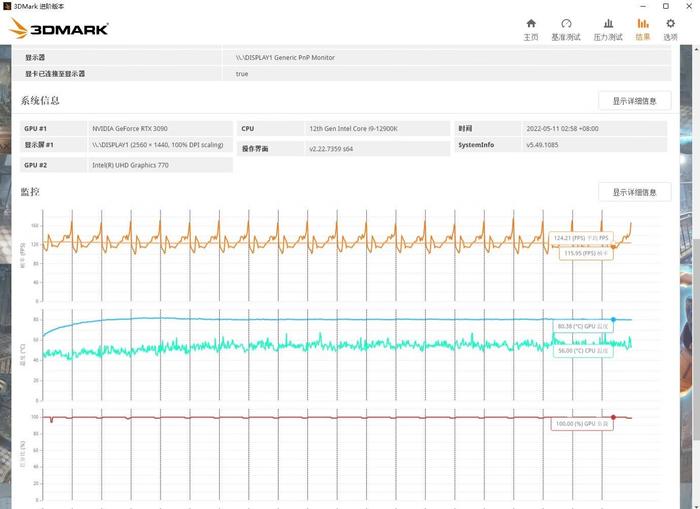Image resolution: width=700 pixels, height=509 pixels.
Task: Minimize the 3DMark window
Action: 643,6
